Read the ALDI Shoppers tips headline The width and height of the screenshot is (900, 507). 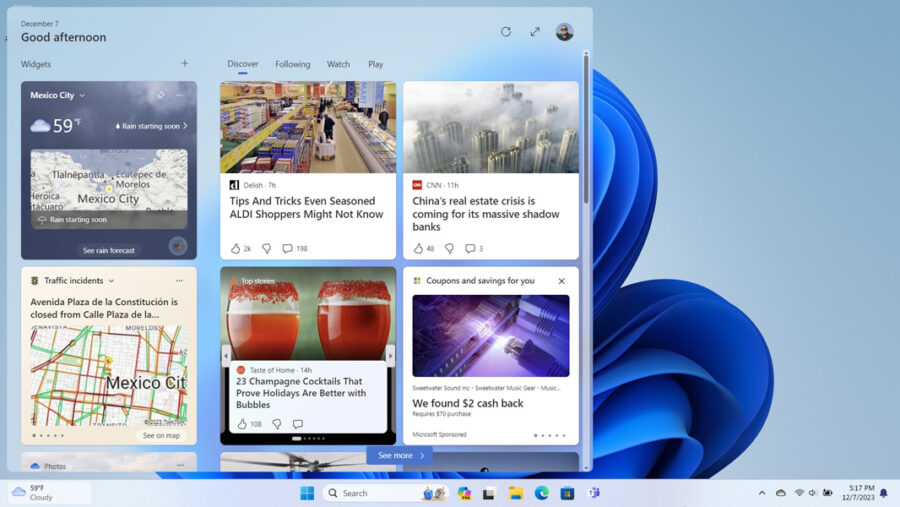[307, 207]
